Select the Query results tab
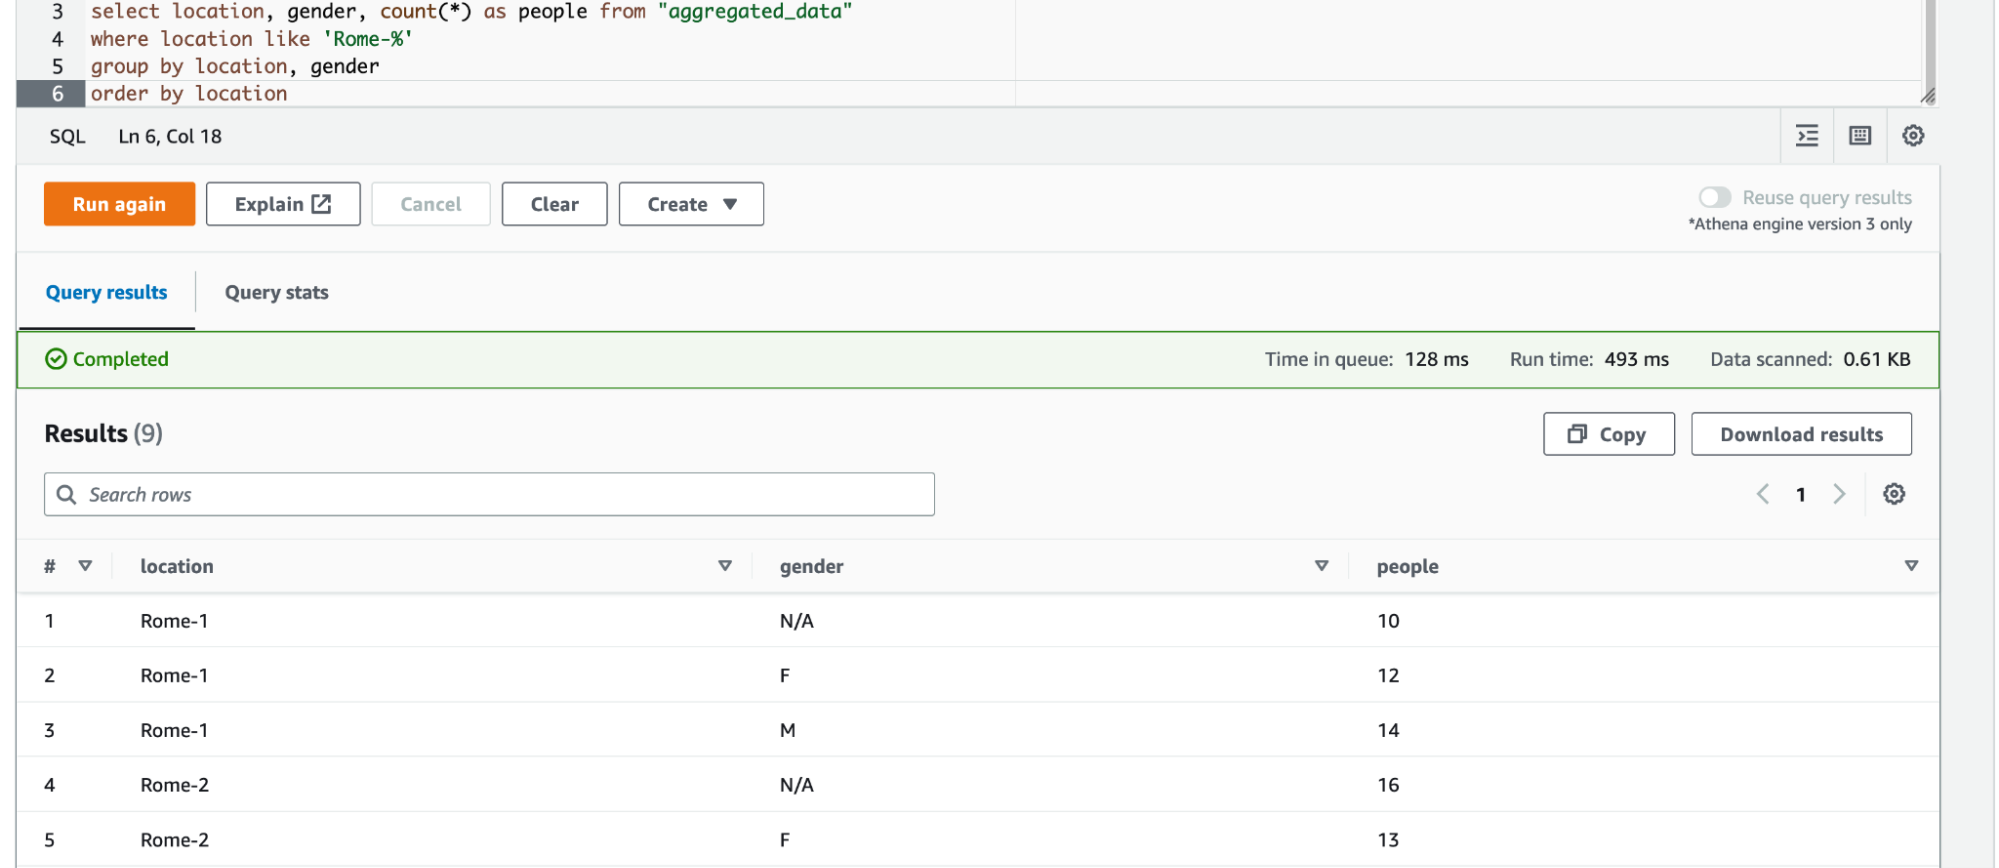This screenshot has width=1999, height=868. tap(107, 293)
